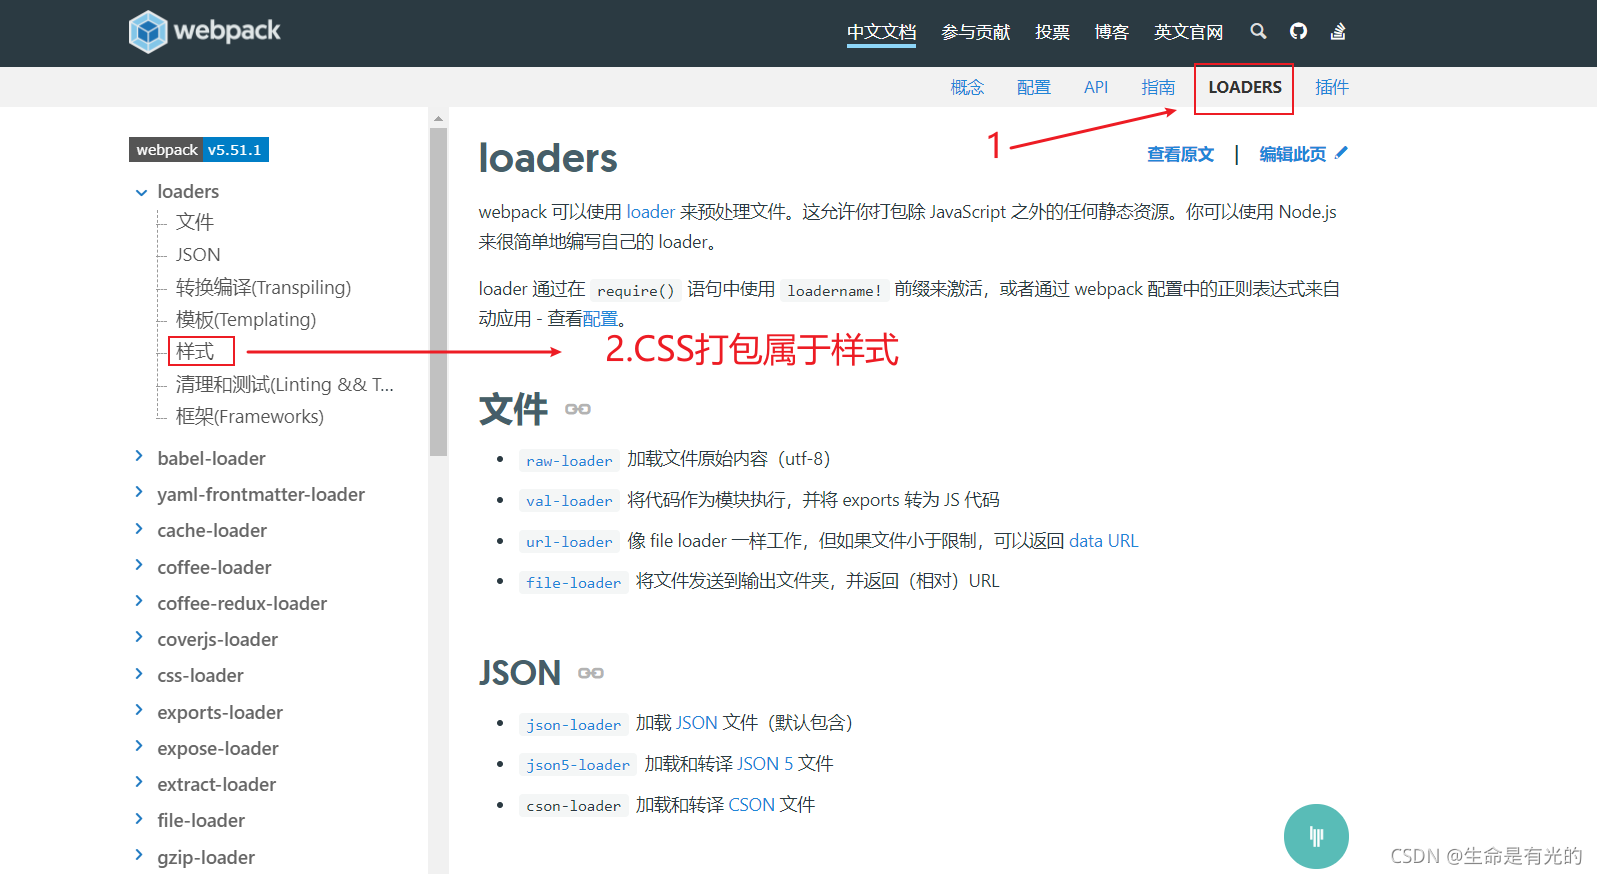Click the cson-loader code label
The width and height of the screenshot is (1597, 874).
click(573, 806)
